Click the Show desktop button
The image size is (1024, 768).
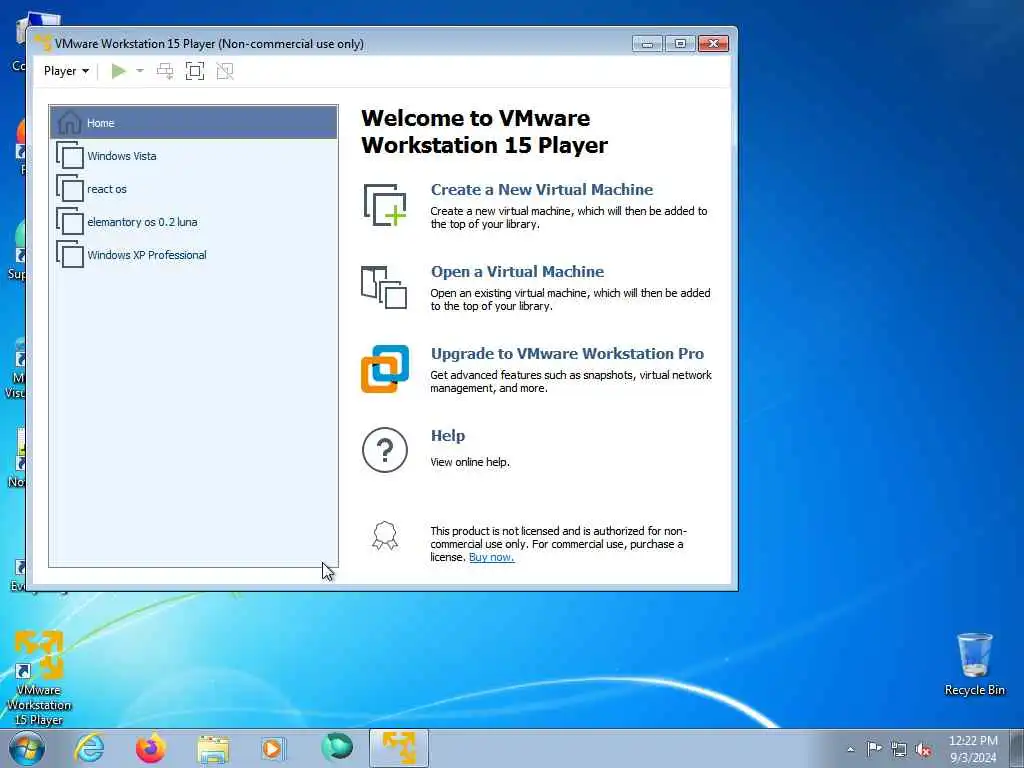tap(1017, 749)
